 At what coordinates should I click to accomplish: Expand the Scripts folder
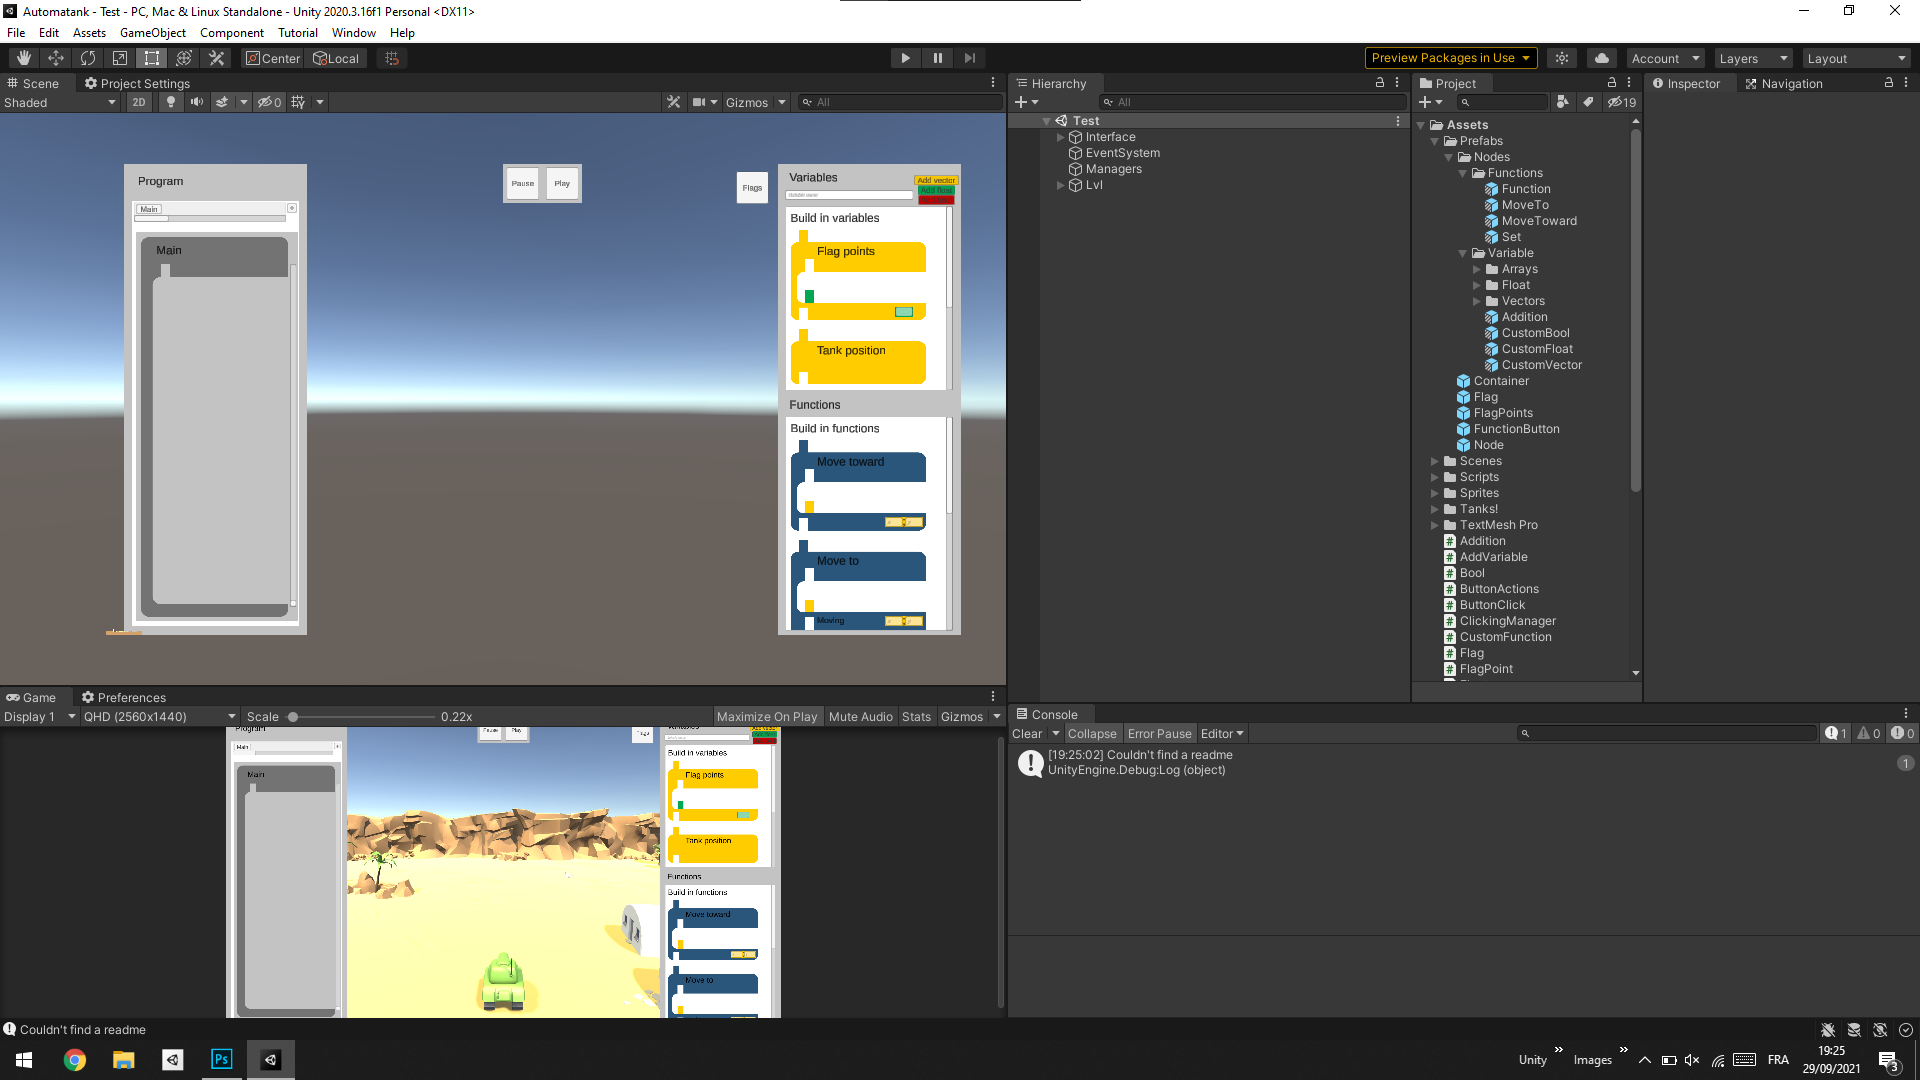coord(1434,477)
